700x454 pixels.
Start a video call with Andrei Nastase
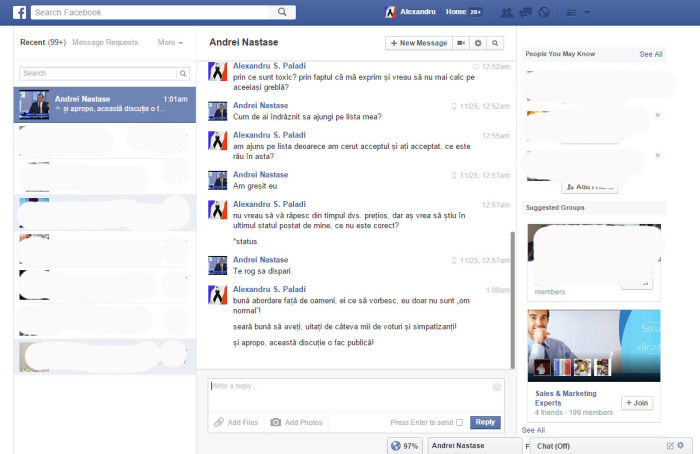(461, 43)
